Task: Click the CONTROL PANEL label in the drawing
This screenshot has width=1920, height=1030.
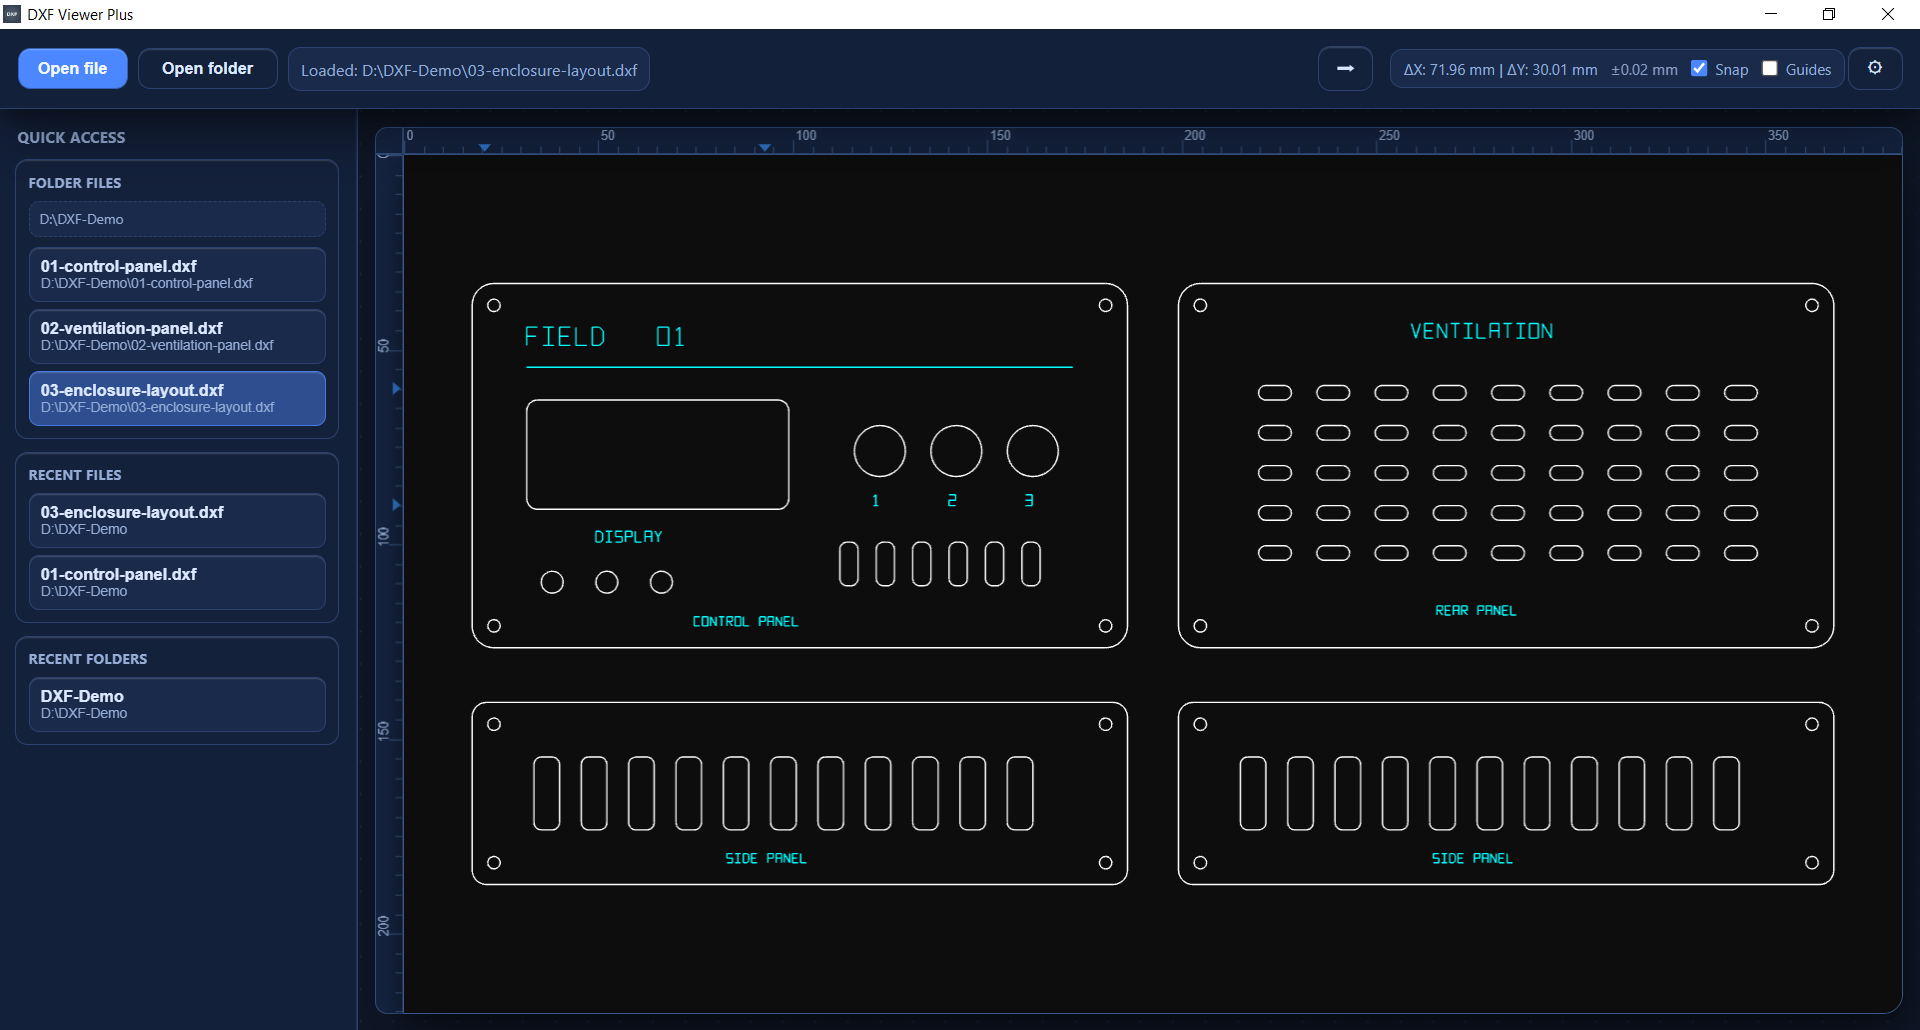Action: click(x=745, y=621)
